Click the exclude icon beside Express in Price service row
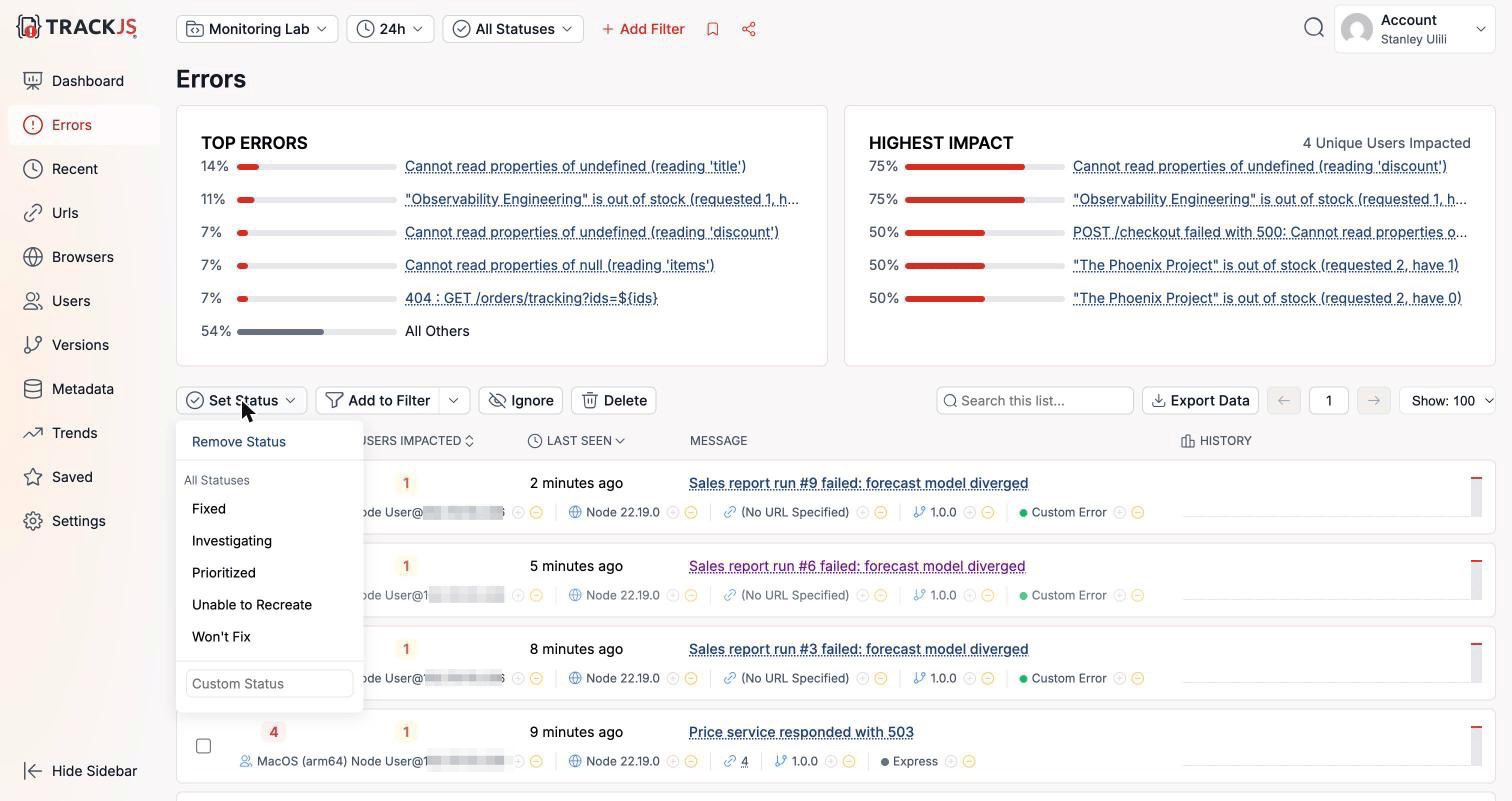Screen dimensions: 1512x801 969,761
